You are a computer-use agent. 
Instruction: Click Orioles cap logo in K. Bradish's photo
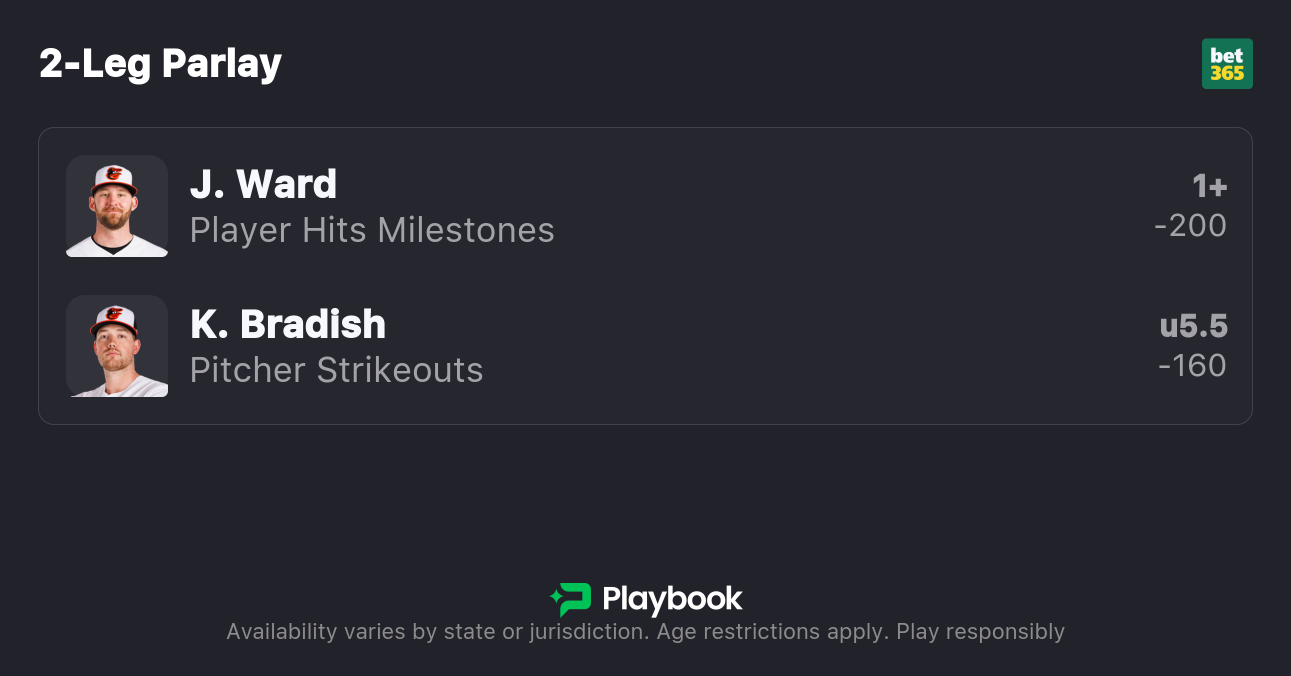(113, 314)
